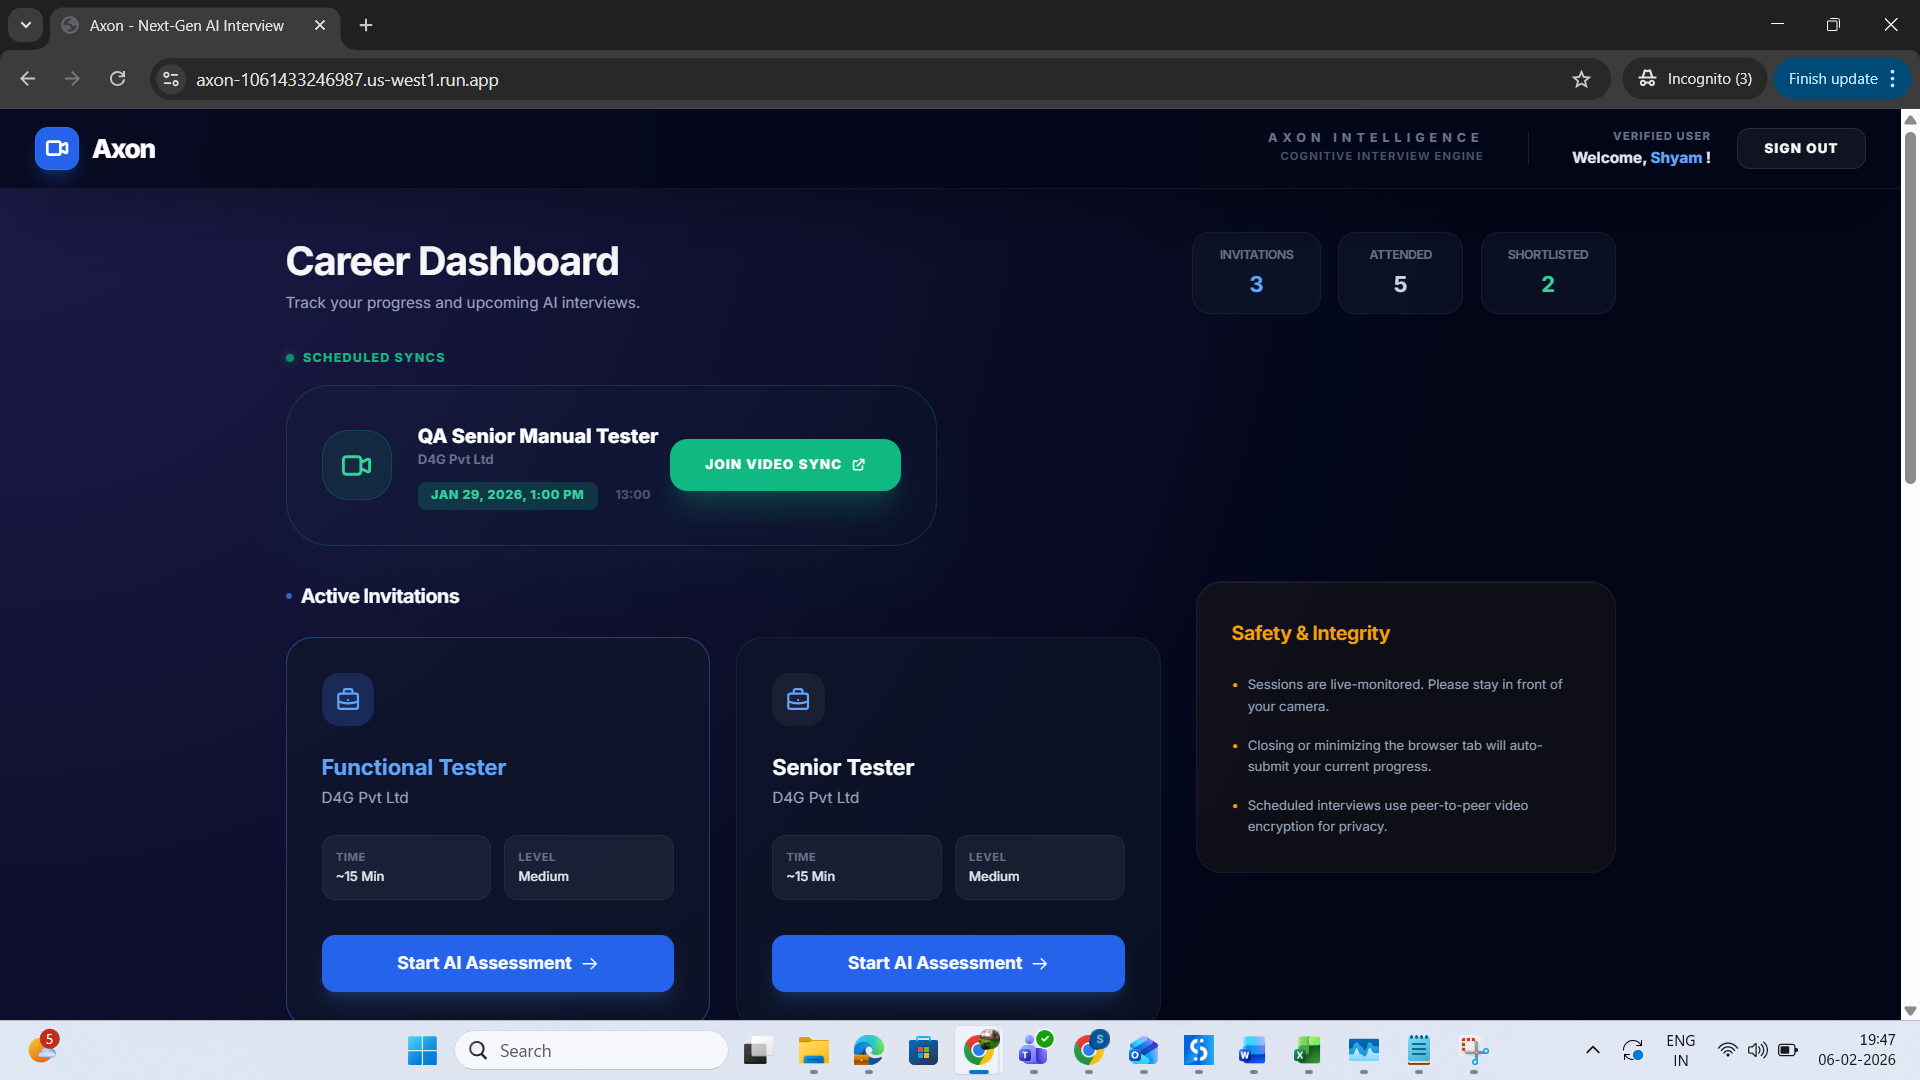Join video sync for QA Senior Manual Tester
The height and width of the screenshot is (1080, 1920).
click(x=785, y=465)
